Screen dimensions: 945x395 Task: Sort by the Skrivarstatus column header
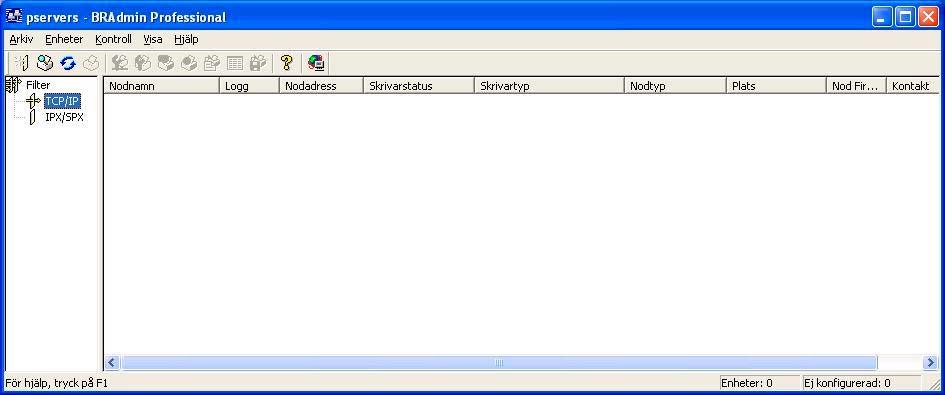point(419,86)
